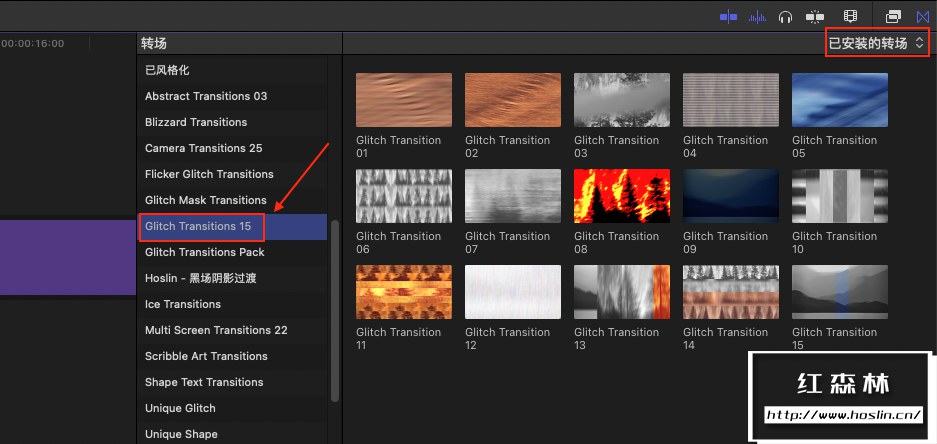Select Glitch Transition 04 thumbnail
Image resolution: width=937 pixels, height=444 pixels.
[731, 100]
